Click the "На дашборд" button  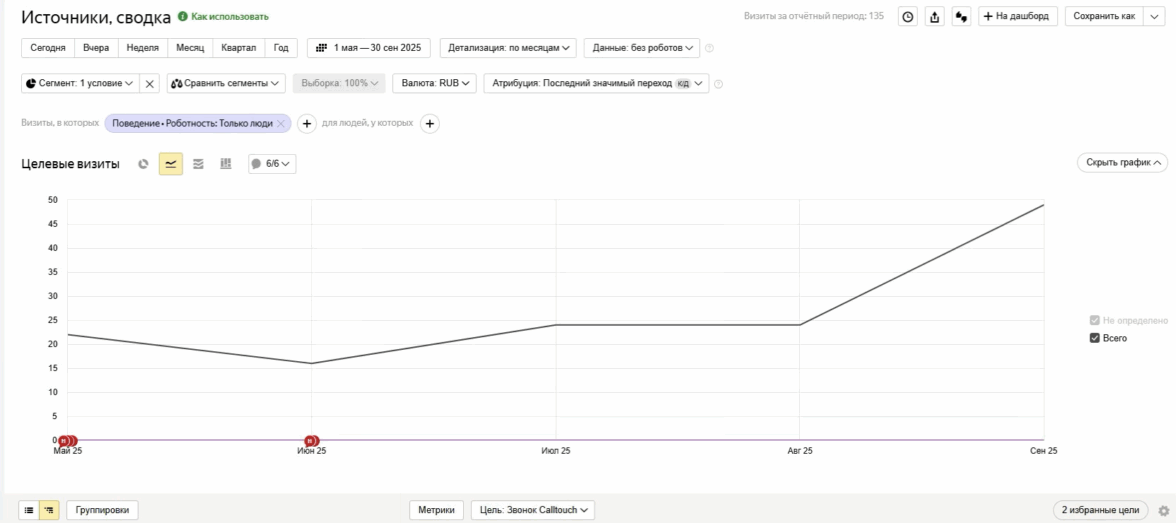[1016, 17]
